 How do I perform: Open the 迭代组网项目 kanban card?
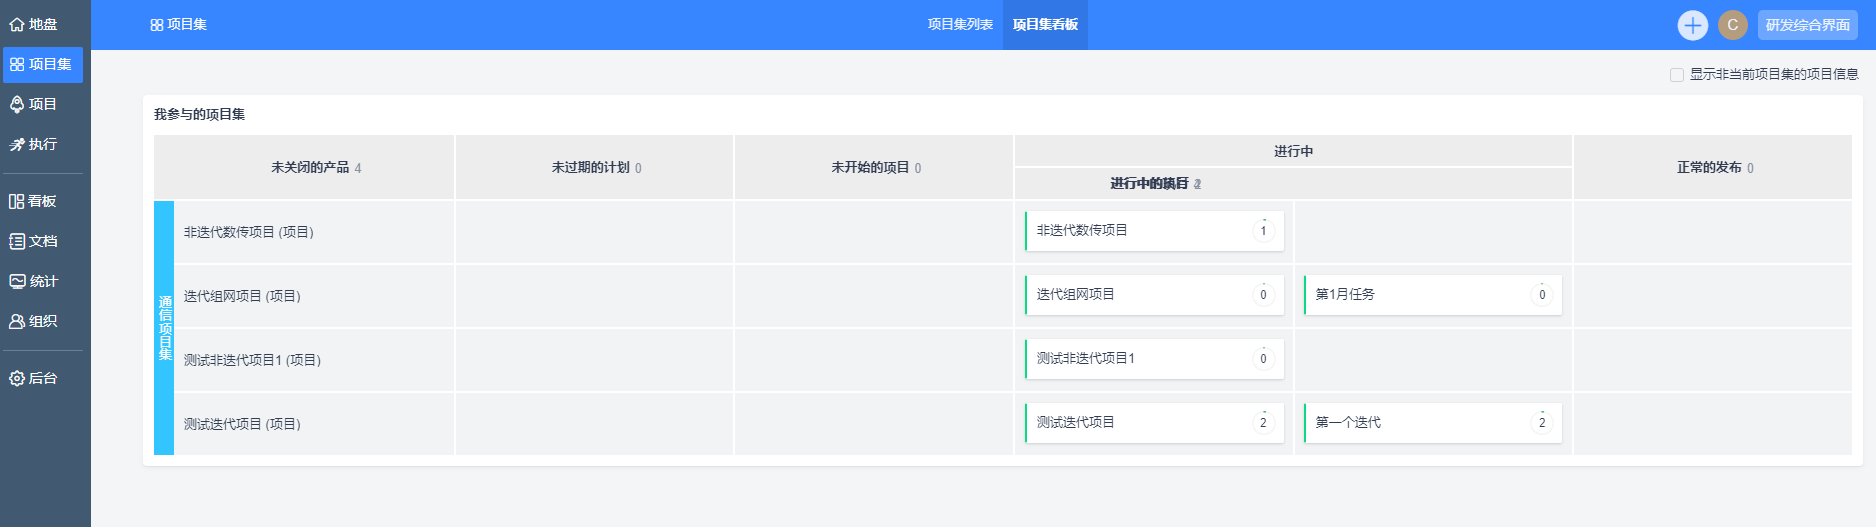[1154, 295]
